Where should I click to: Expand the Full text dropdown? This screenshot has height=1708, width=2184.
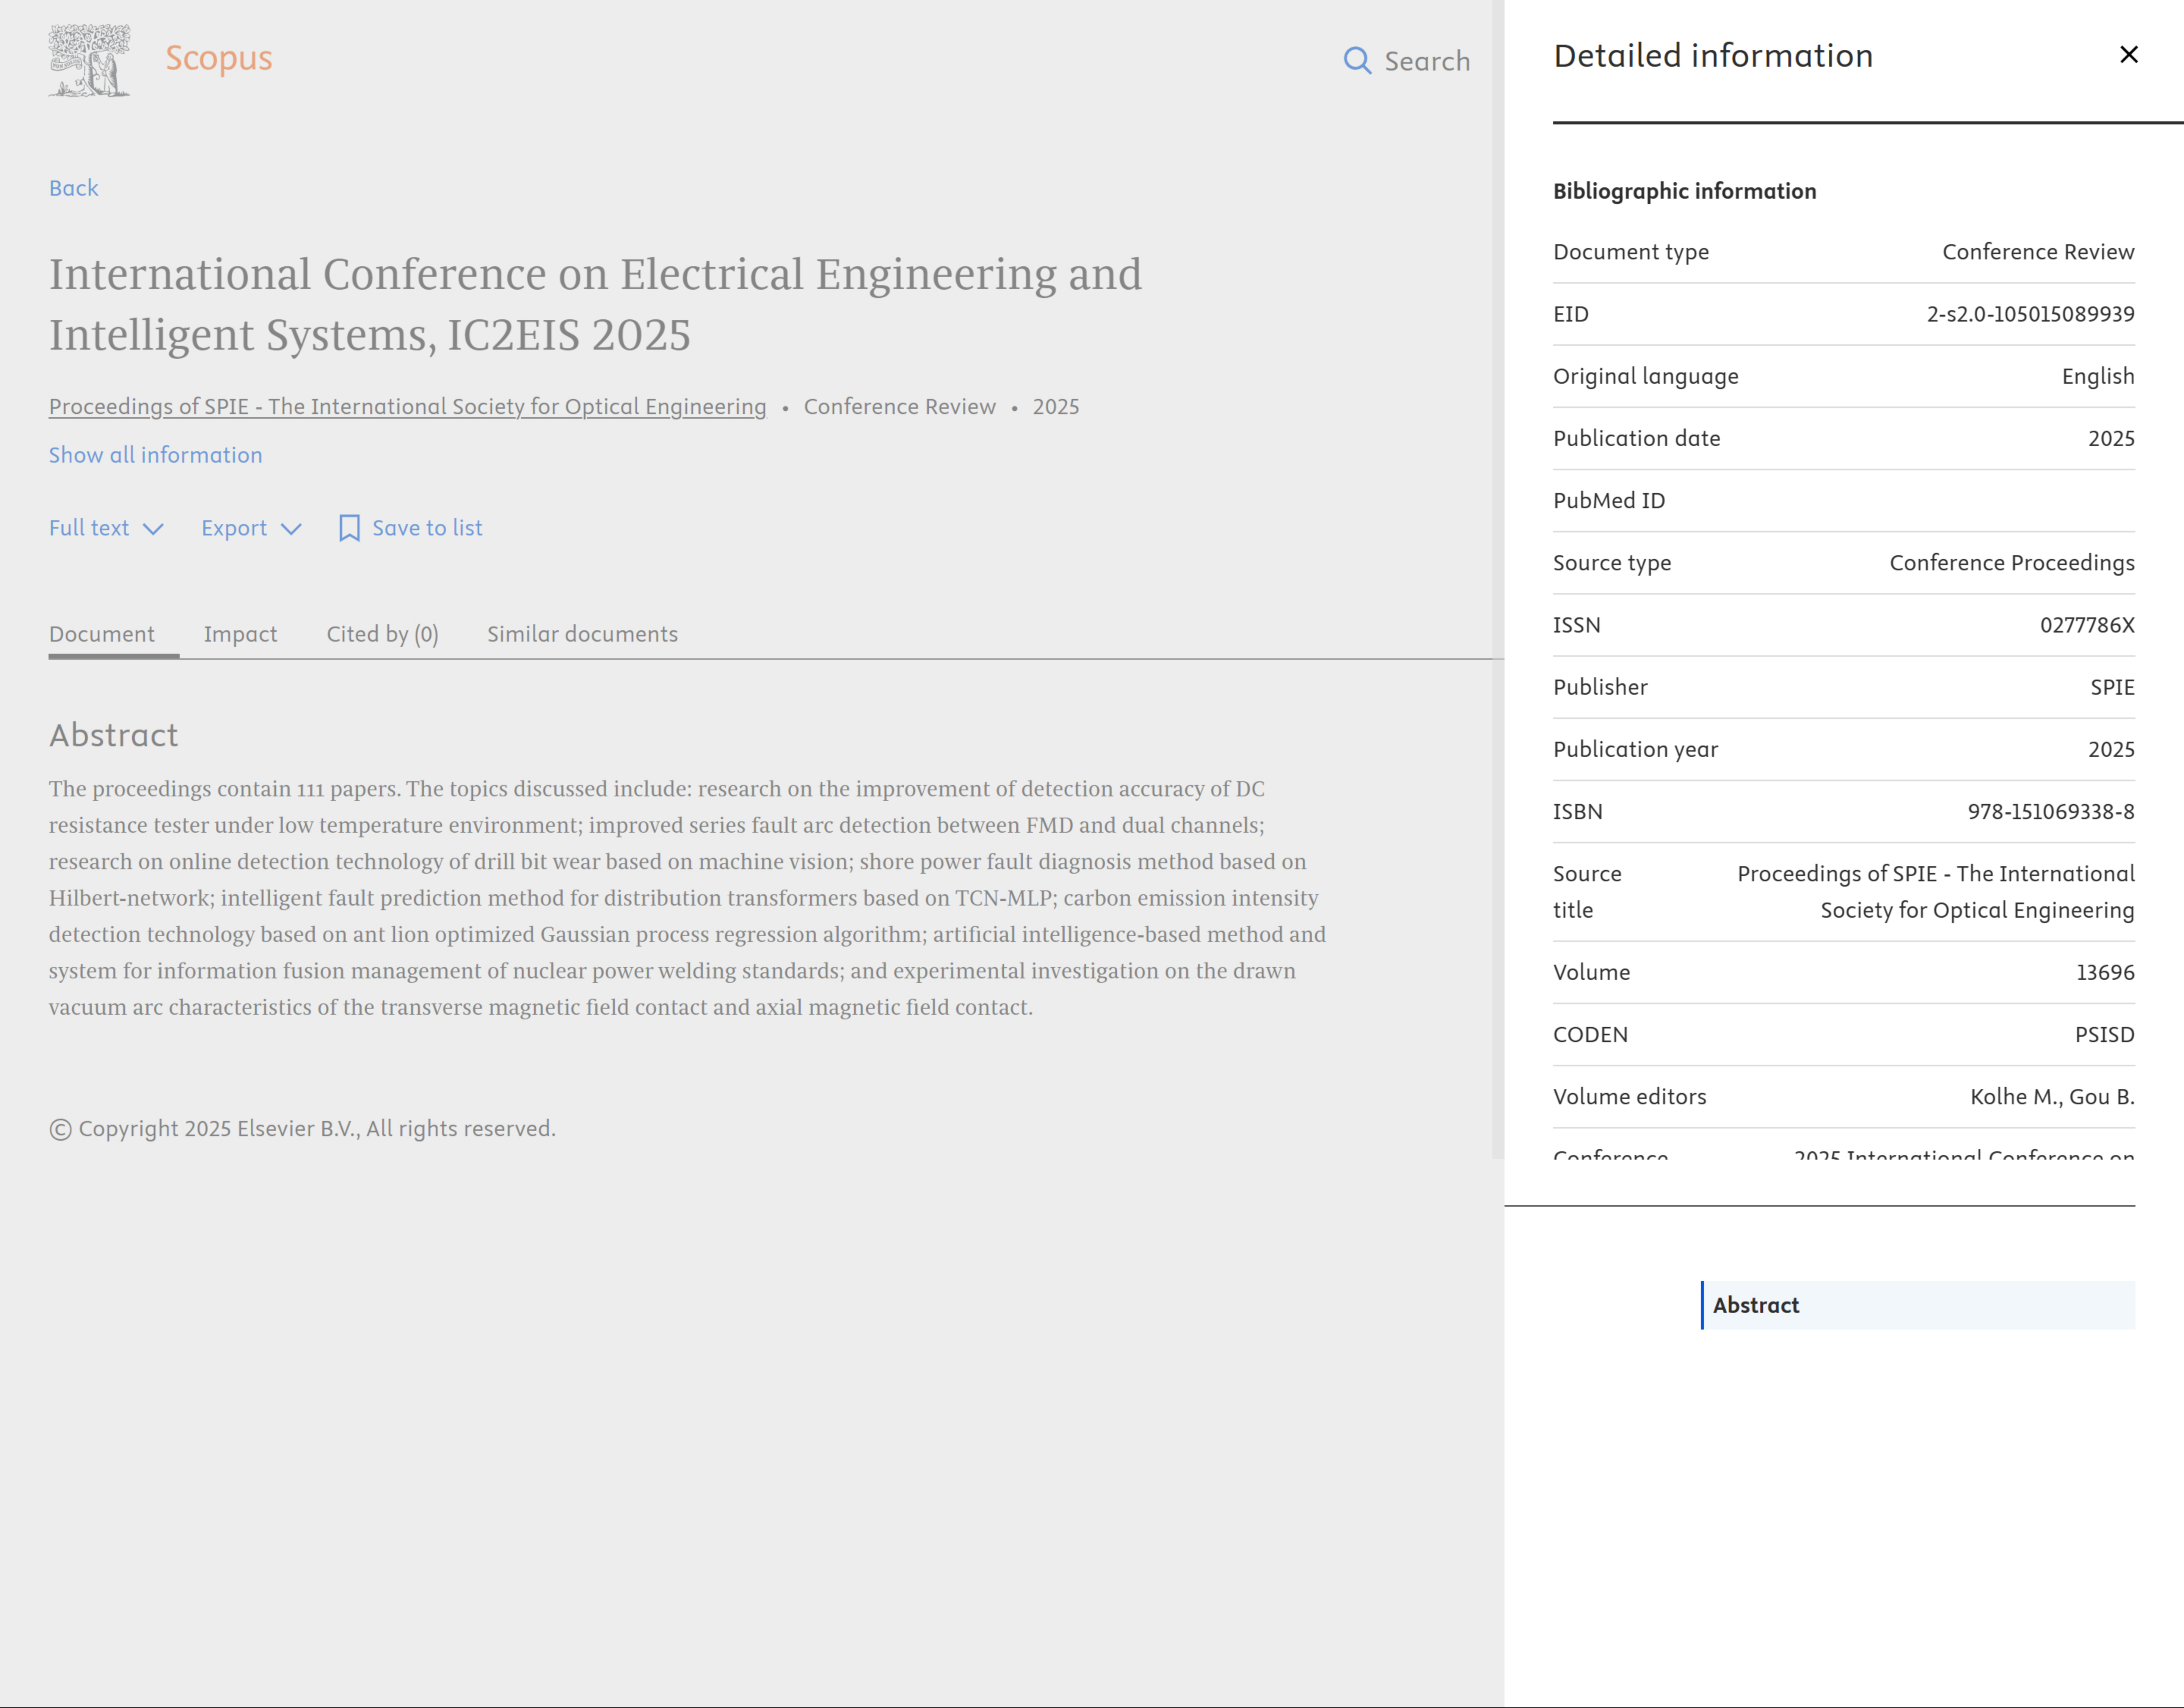point(89,528)
